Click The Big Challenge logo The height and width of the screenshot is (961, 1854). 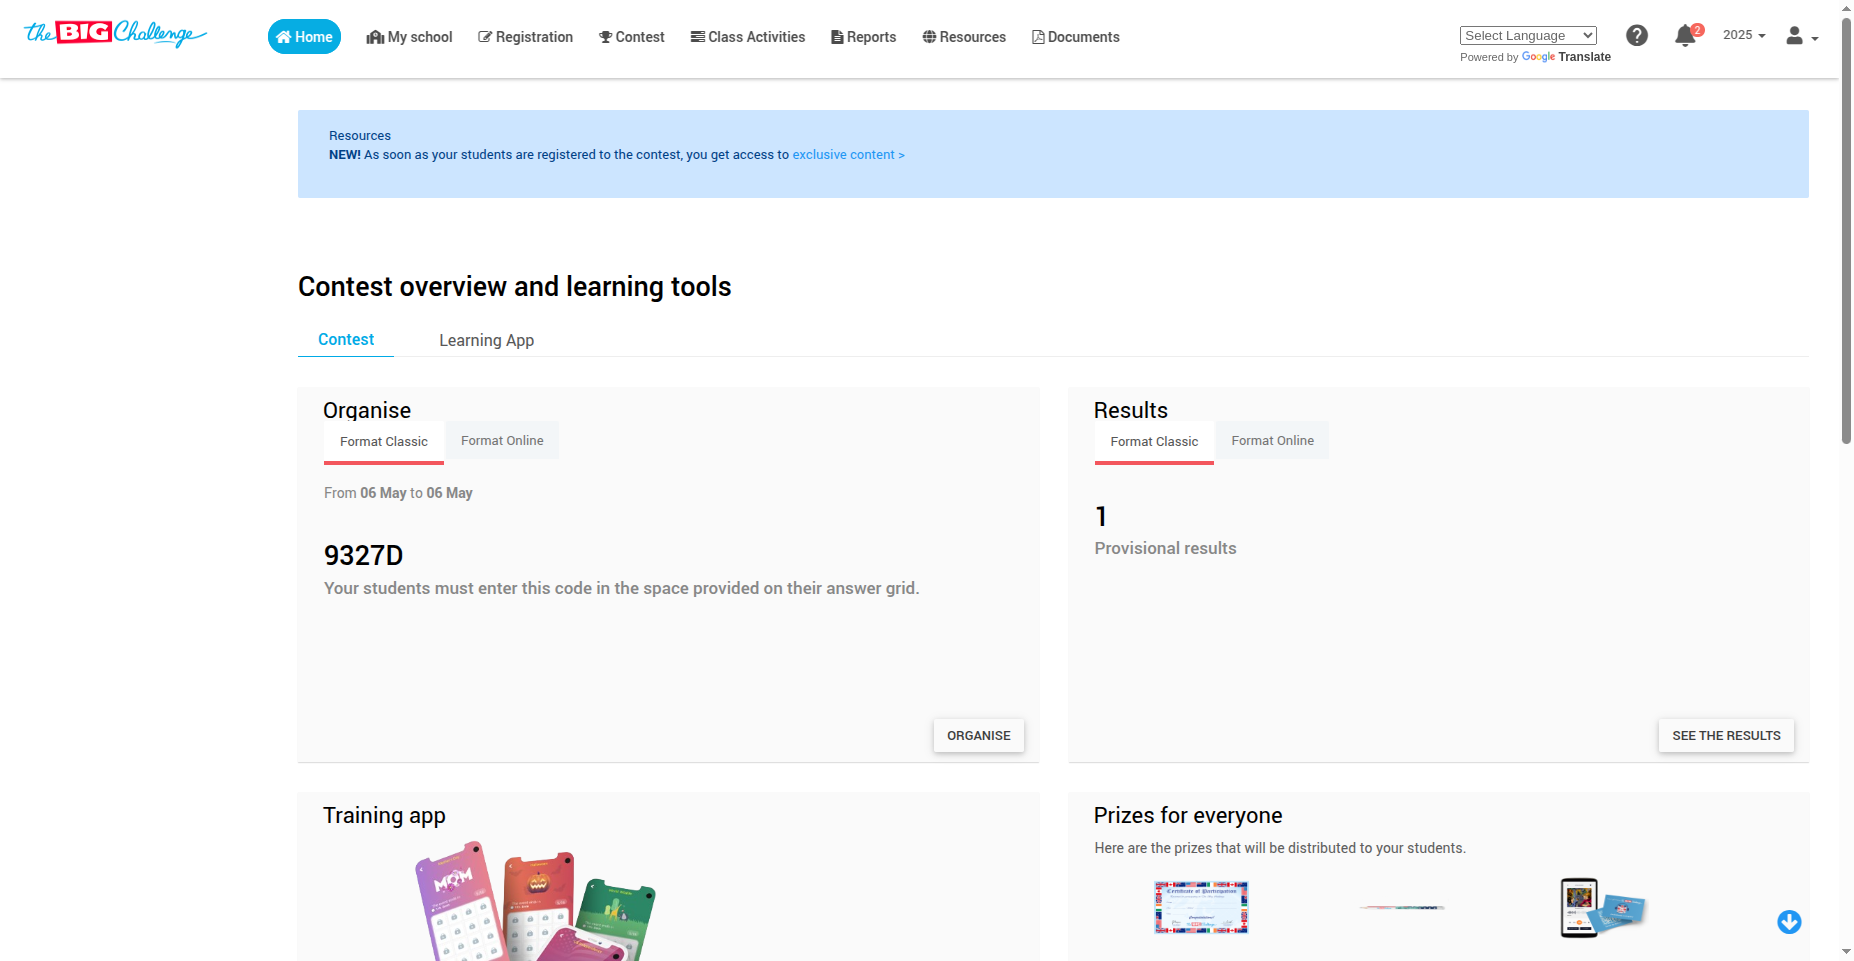pos(115,34)
